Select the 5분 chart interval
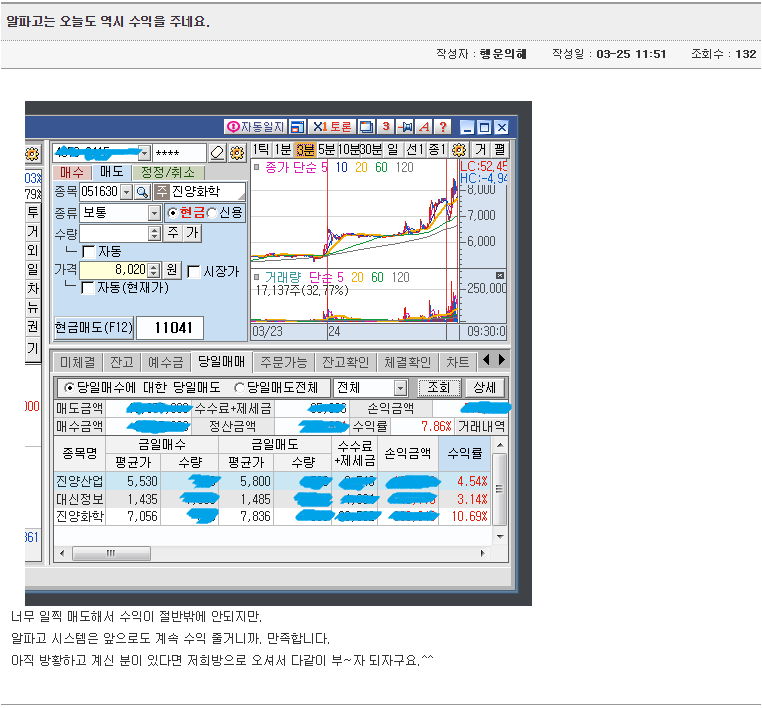The width and height of the screenshot is (762, 708). point(327,150)
